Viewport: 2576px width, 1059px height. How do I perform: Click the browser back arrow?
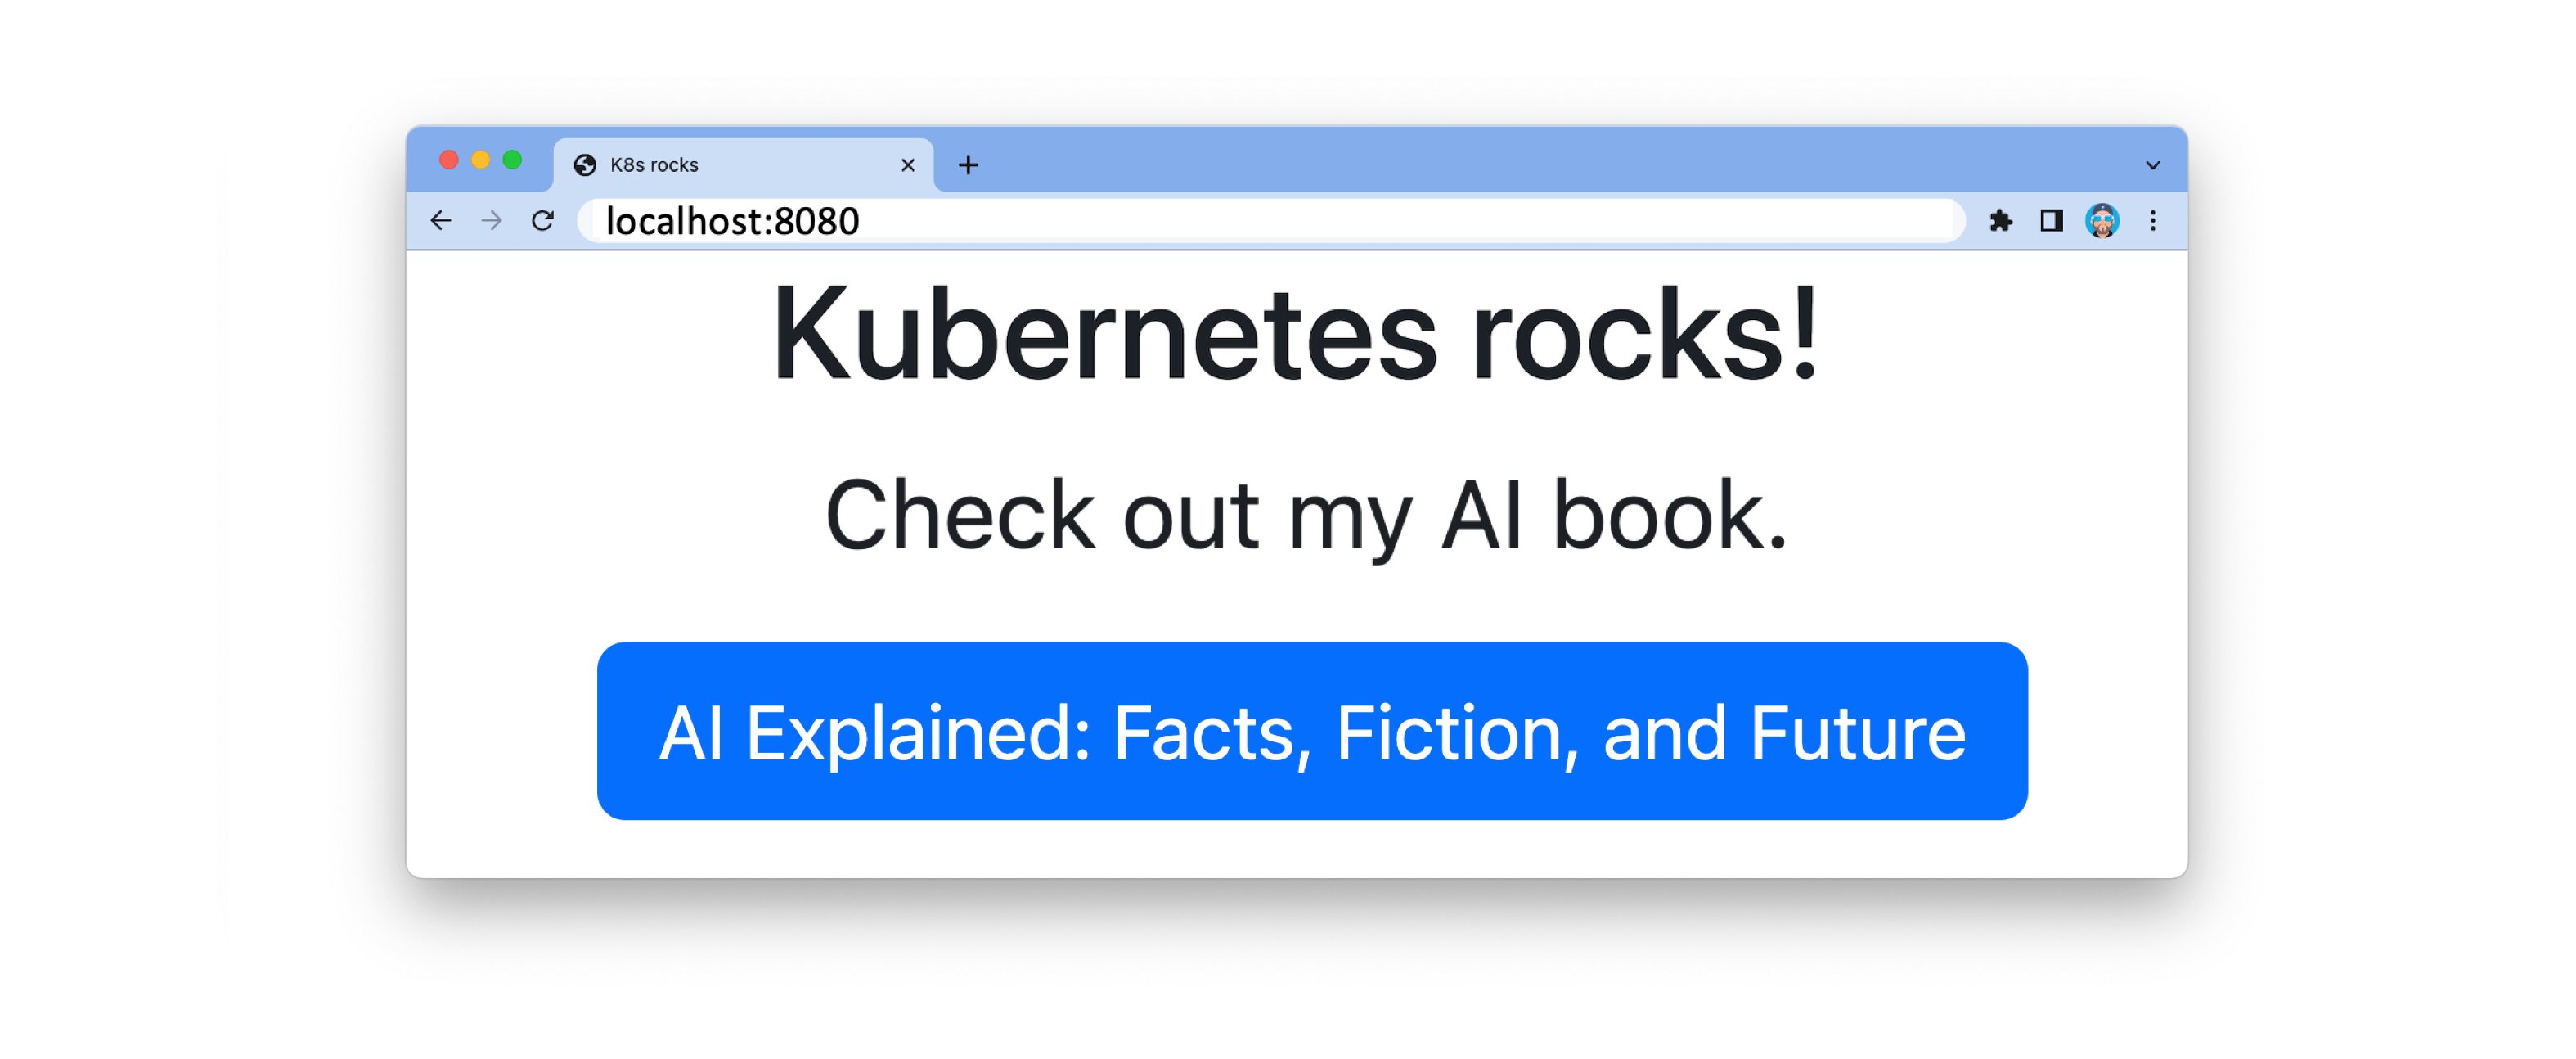tap(441, 220)
